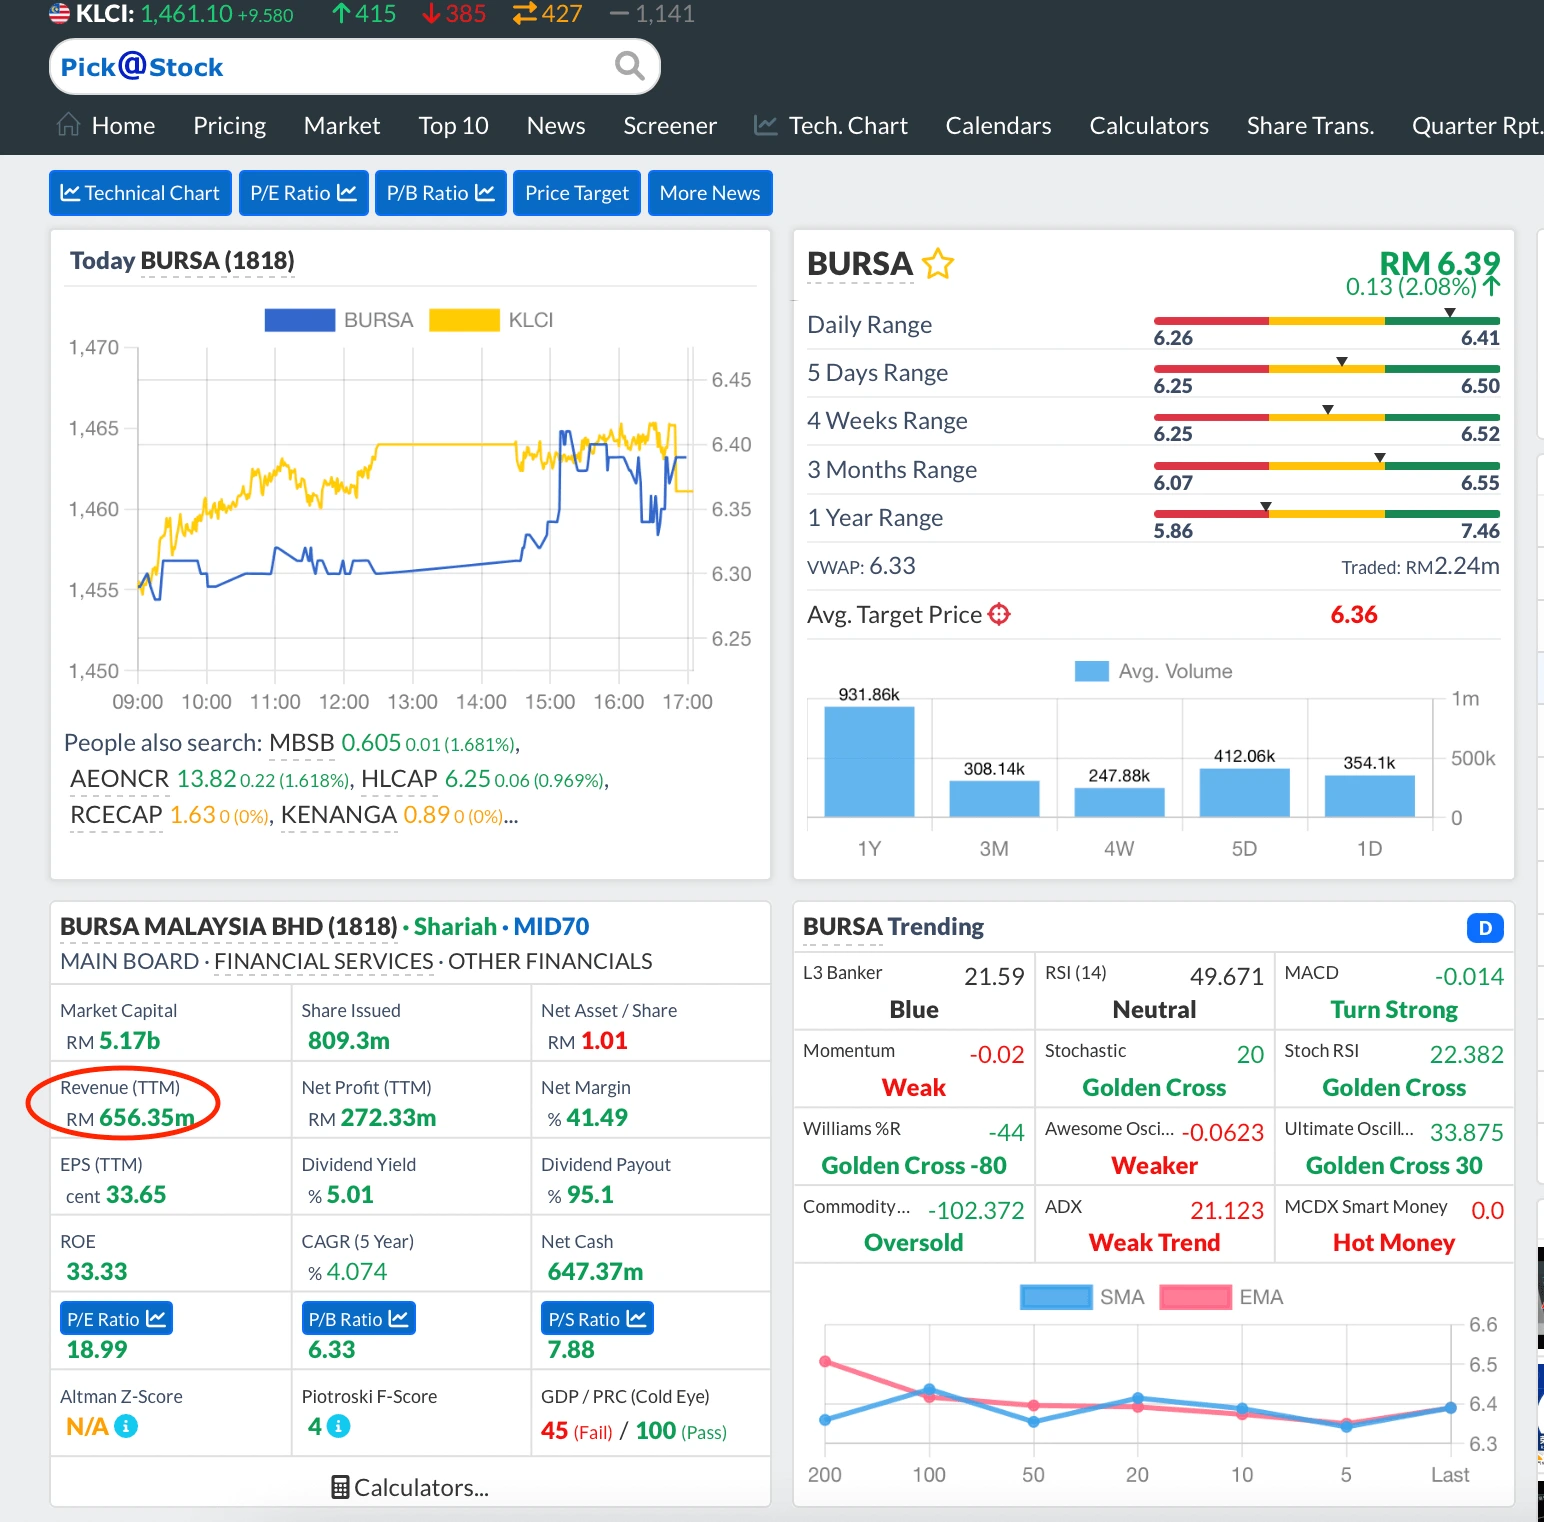Click the More News button
This screenshot has height=1522, width=1544.
710,193
